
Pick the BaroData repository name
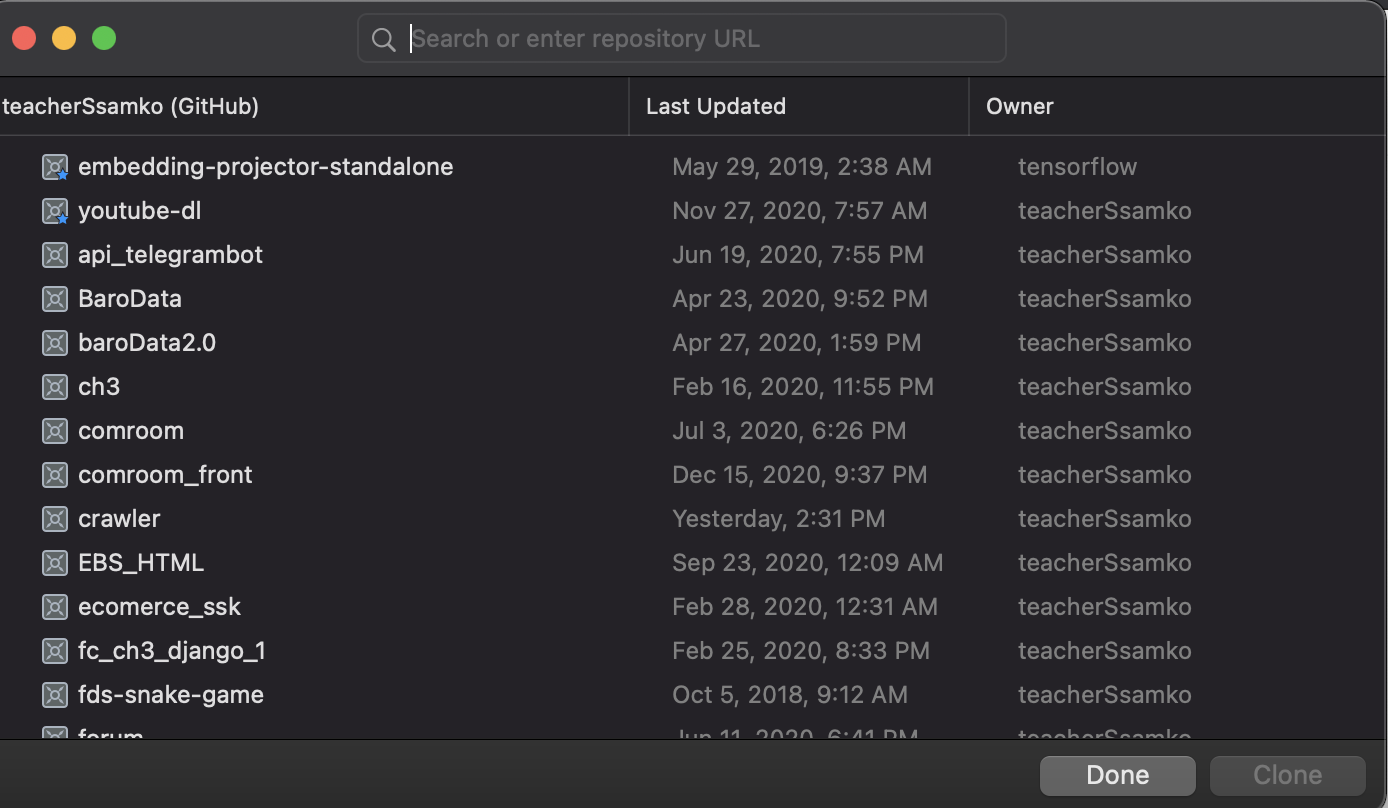130,299
